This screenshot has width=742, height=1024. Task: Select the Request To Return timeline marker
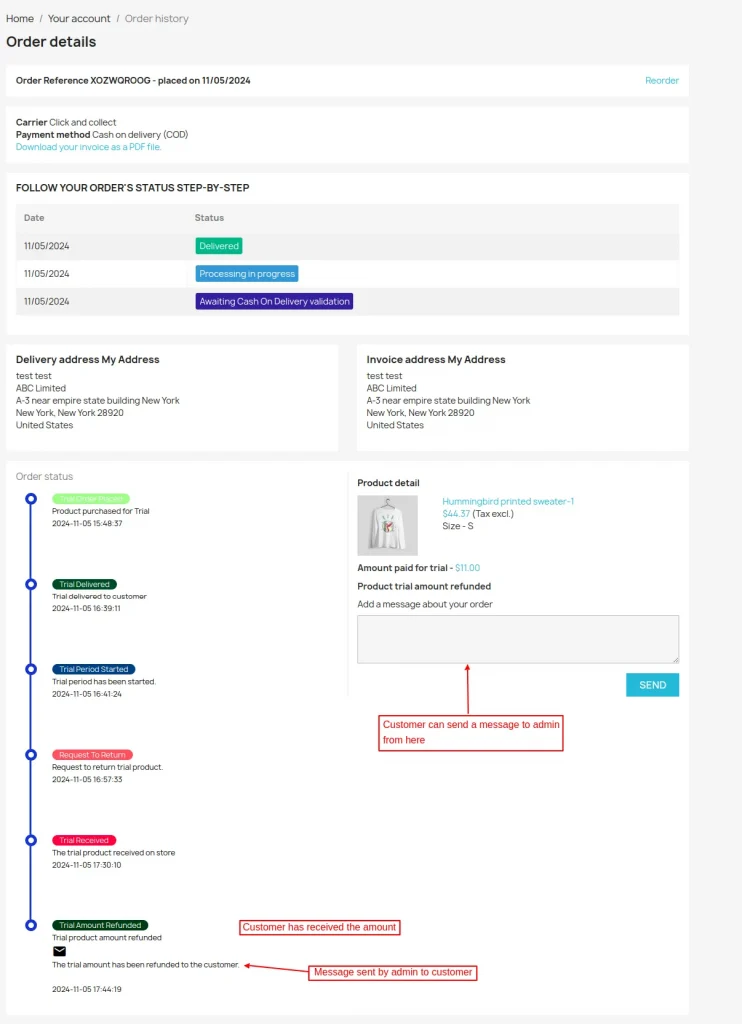pos(31,755)
